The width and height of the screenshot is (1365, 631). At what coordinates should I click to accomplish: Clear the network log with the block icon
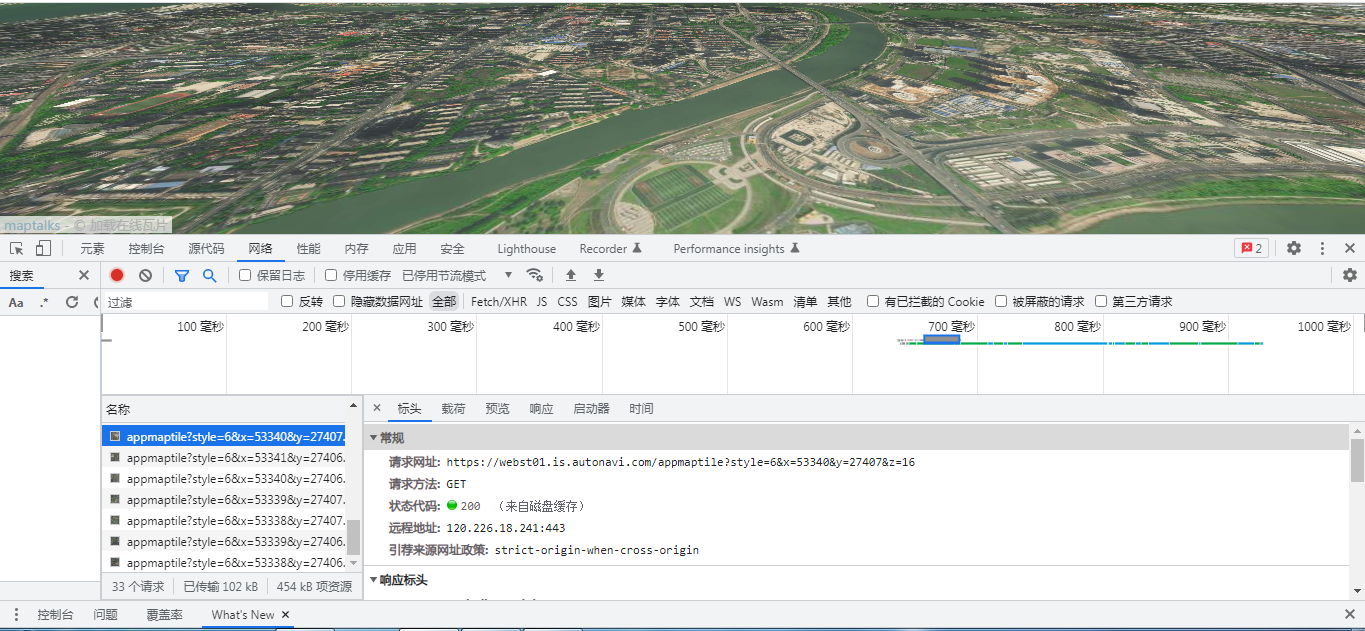(x=146, y=275)
